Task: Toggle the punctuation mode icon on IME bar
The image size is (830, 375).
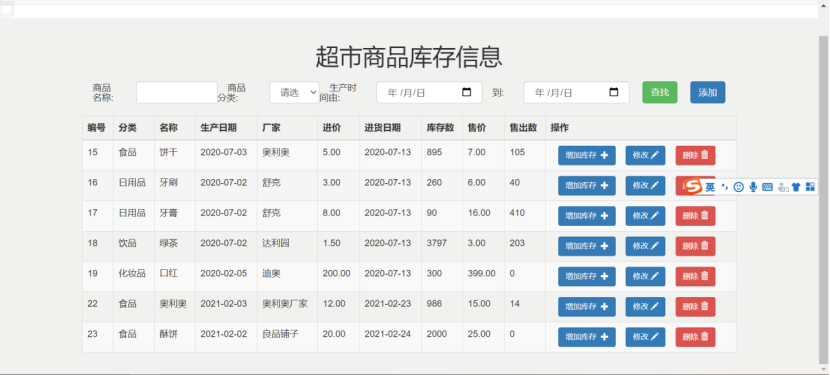Action: tap(725, 187)
